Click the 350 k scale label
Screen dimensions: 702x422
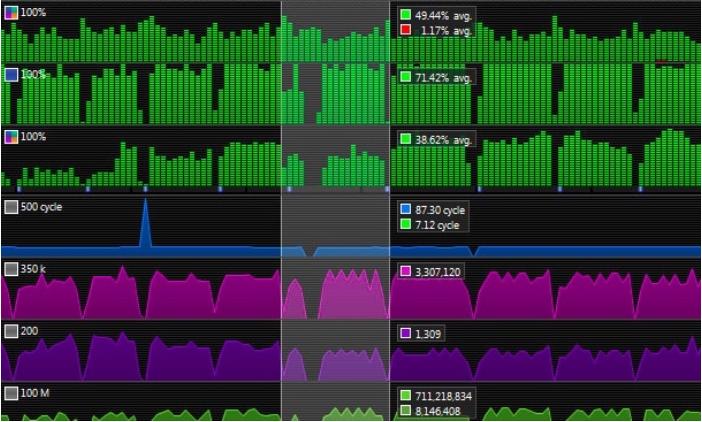[x=33, y=269]
